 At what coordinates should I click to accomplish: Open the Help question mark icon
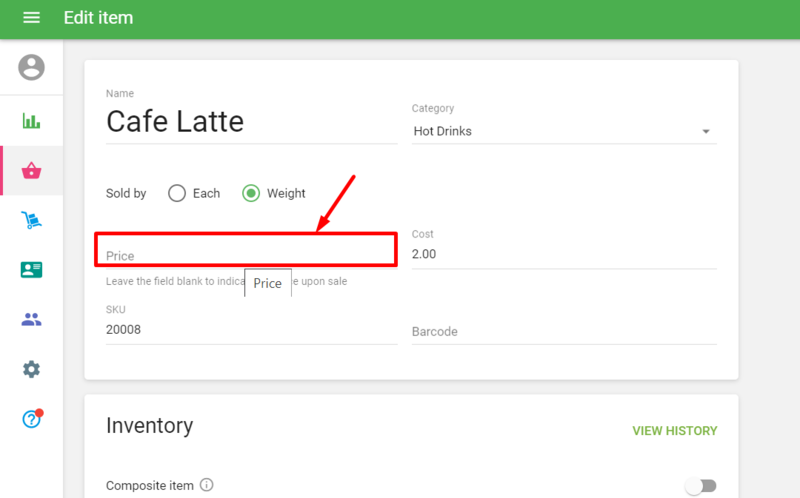[32, 419]
